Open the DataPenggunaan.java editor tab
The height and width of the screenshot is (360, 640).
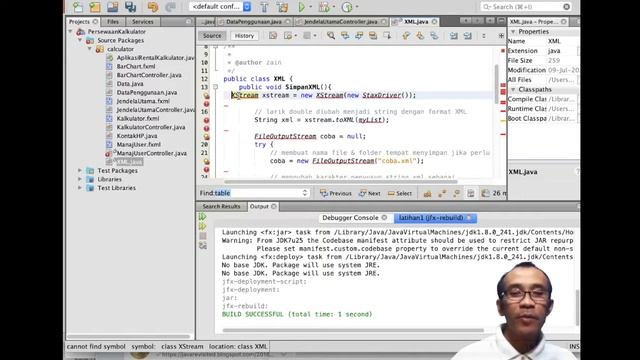tap(254, 22)
